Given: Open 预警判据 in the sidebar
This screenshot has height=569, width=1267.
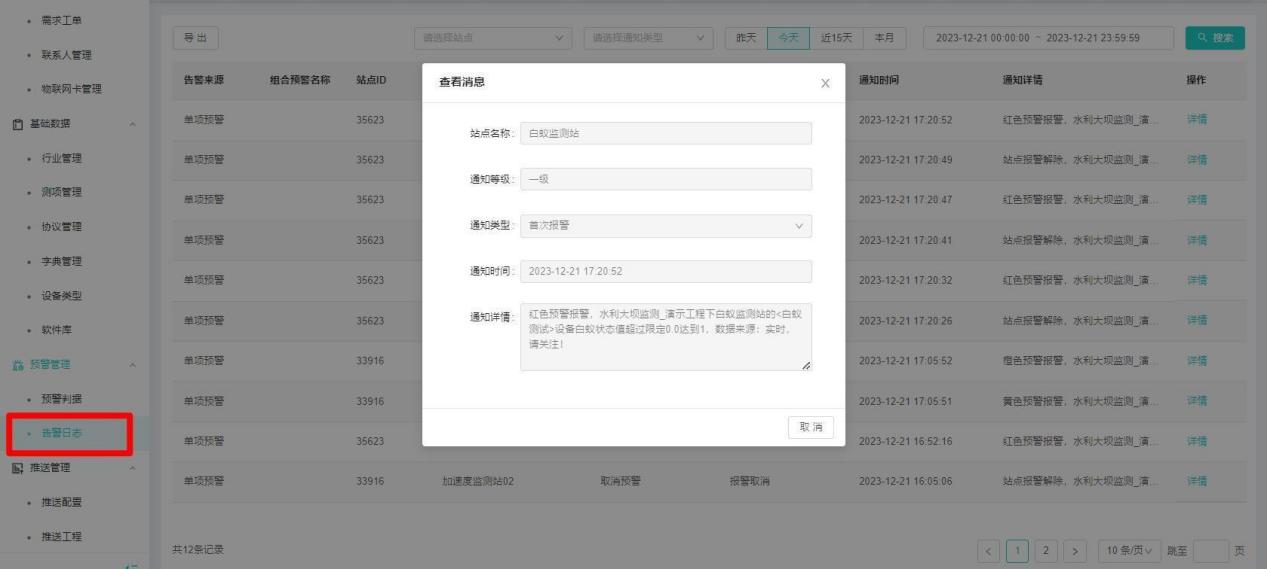Looking at the screenshot, I should [x=62, y=399].
